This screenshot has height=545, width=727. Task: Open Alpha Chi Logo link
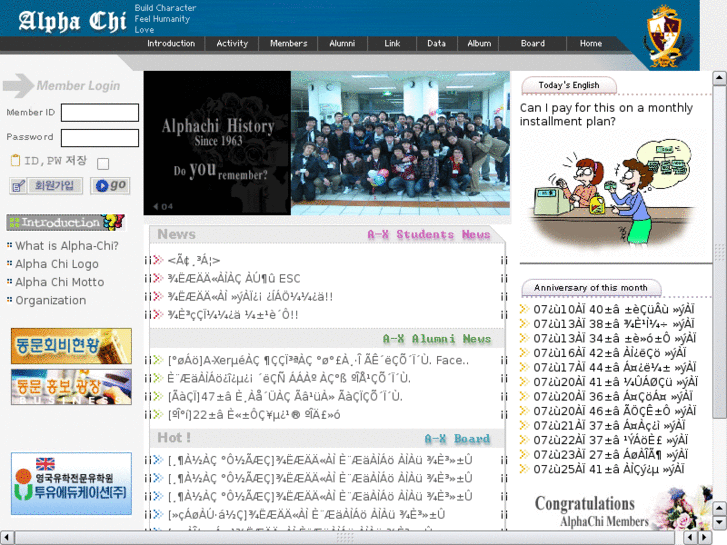pos(57,264)
